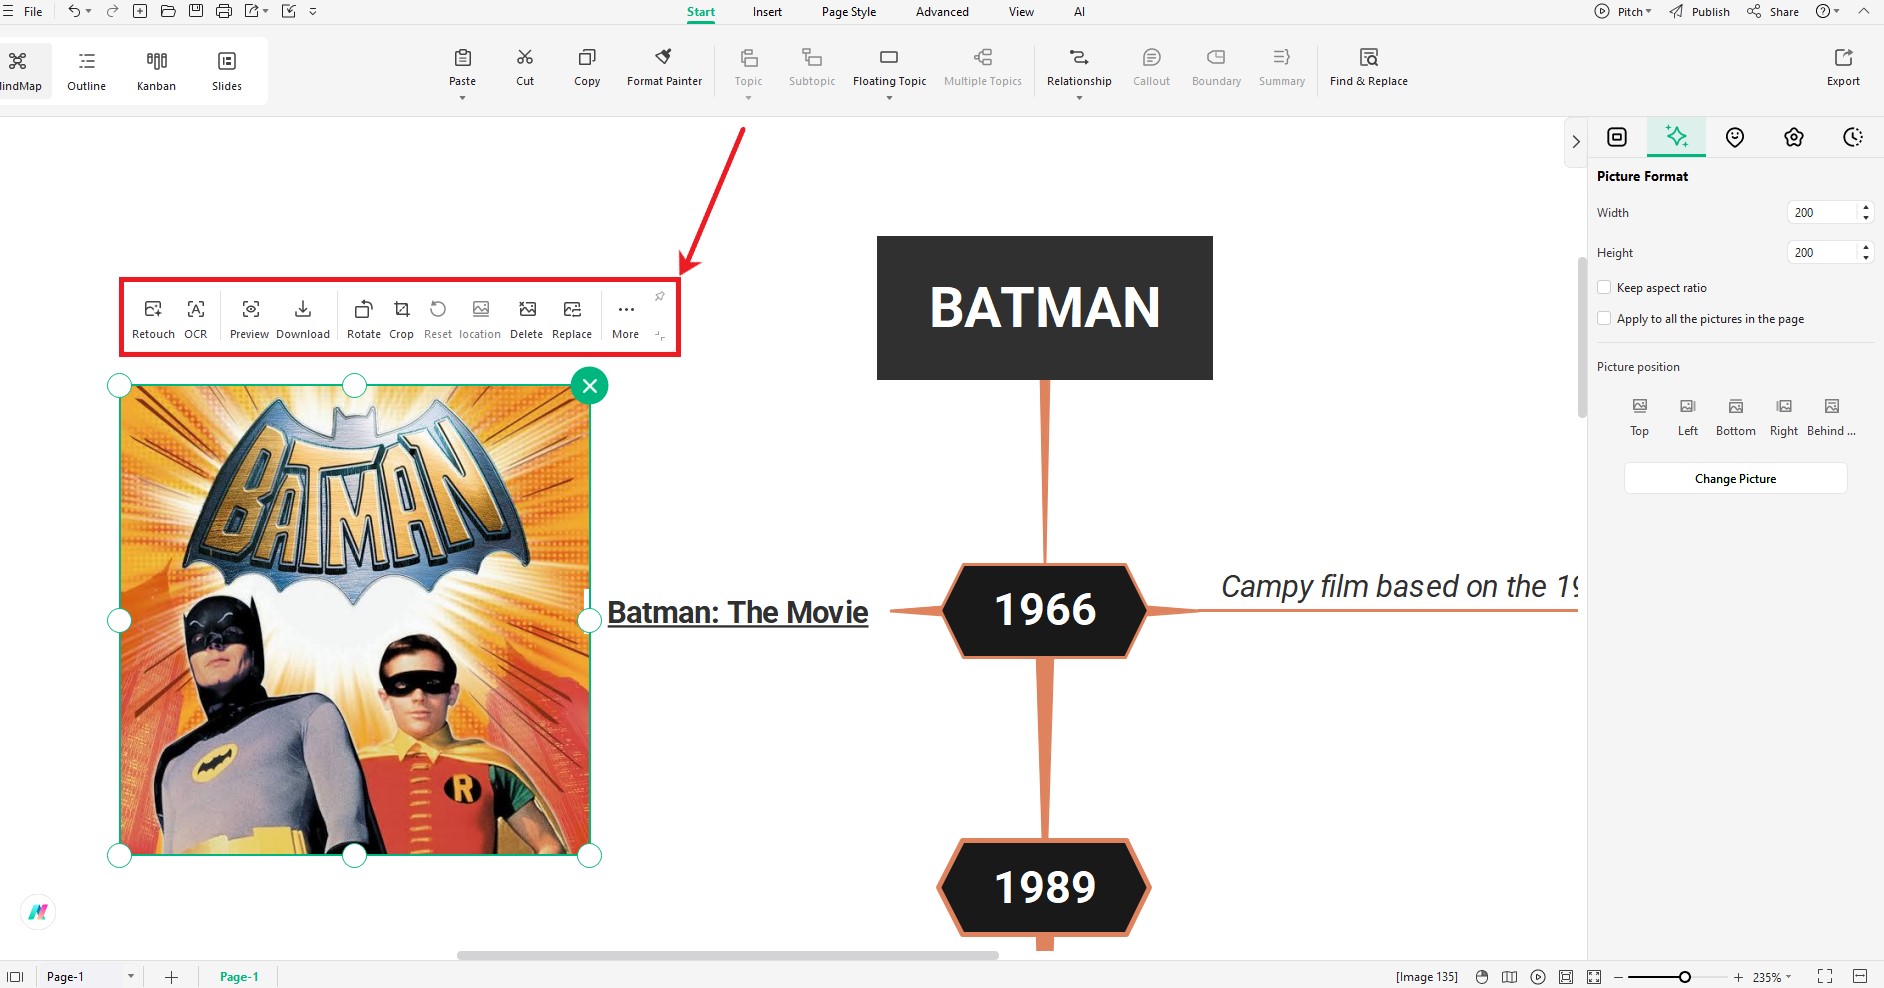Open the AI sparkle panel tab
This screenshot has height=988, width=1884.
click(x=1676, y=137)
